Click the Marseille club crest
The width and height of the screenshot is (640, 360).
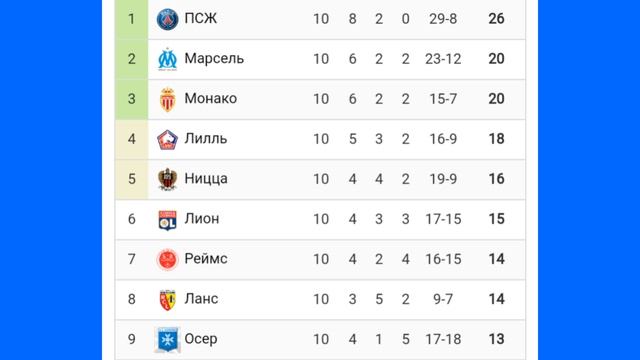tap(167, 59)
